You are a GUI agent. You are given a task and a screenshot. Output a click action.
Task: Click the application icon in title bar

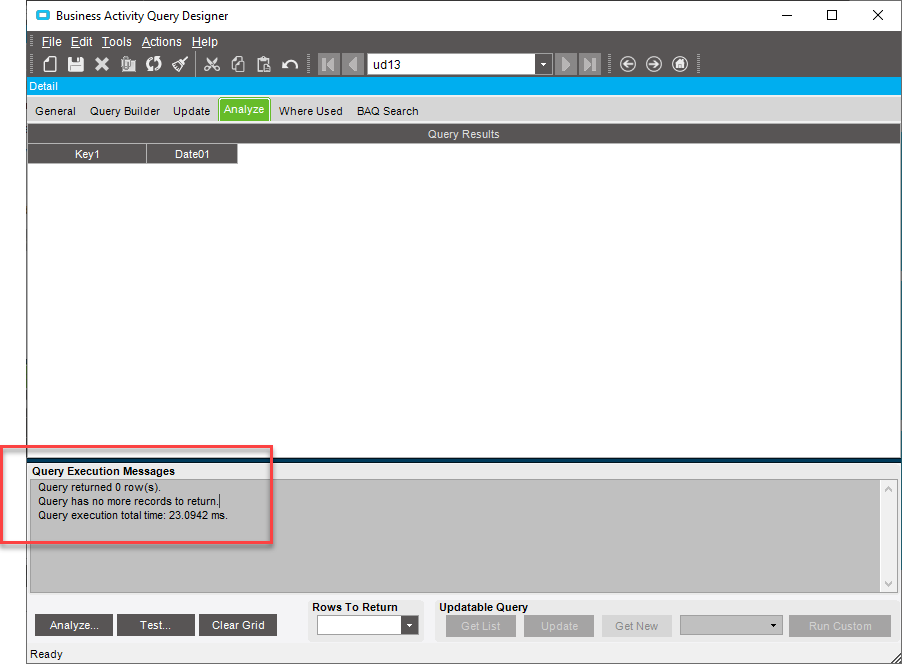point(43,16)
